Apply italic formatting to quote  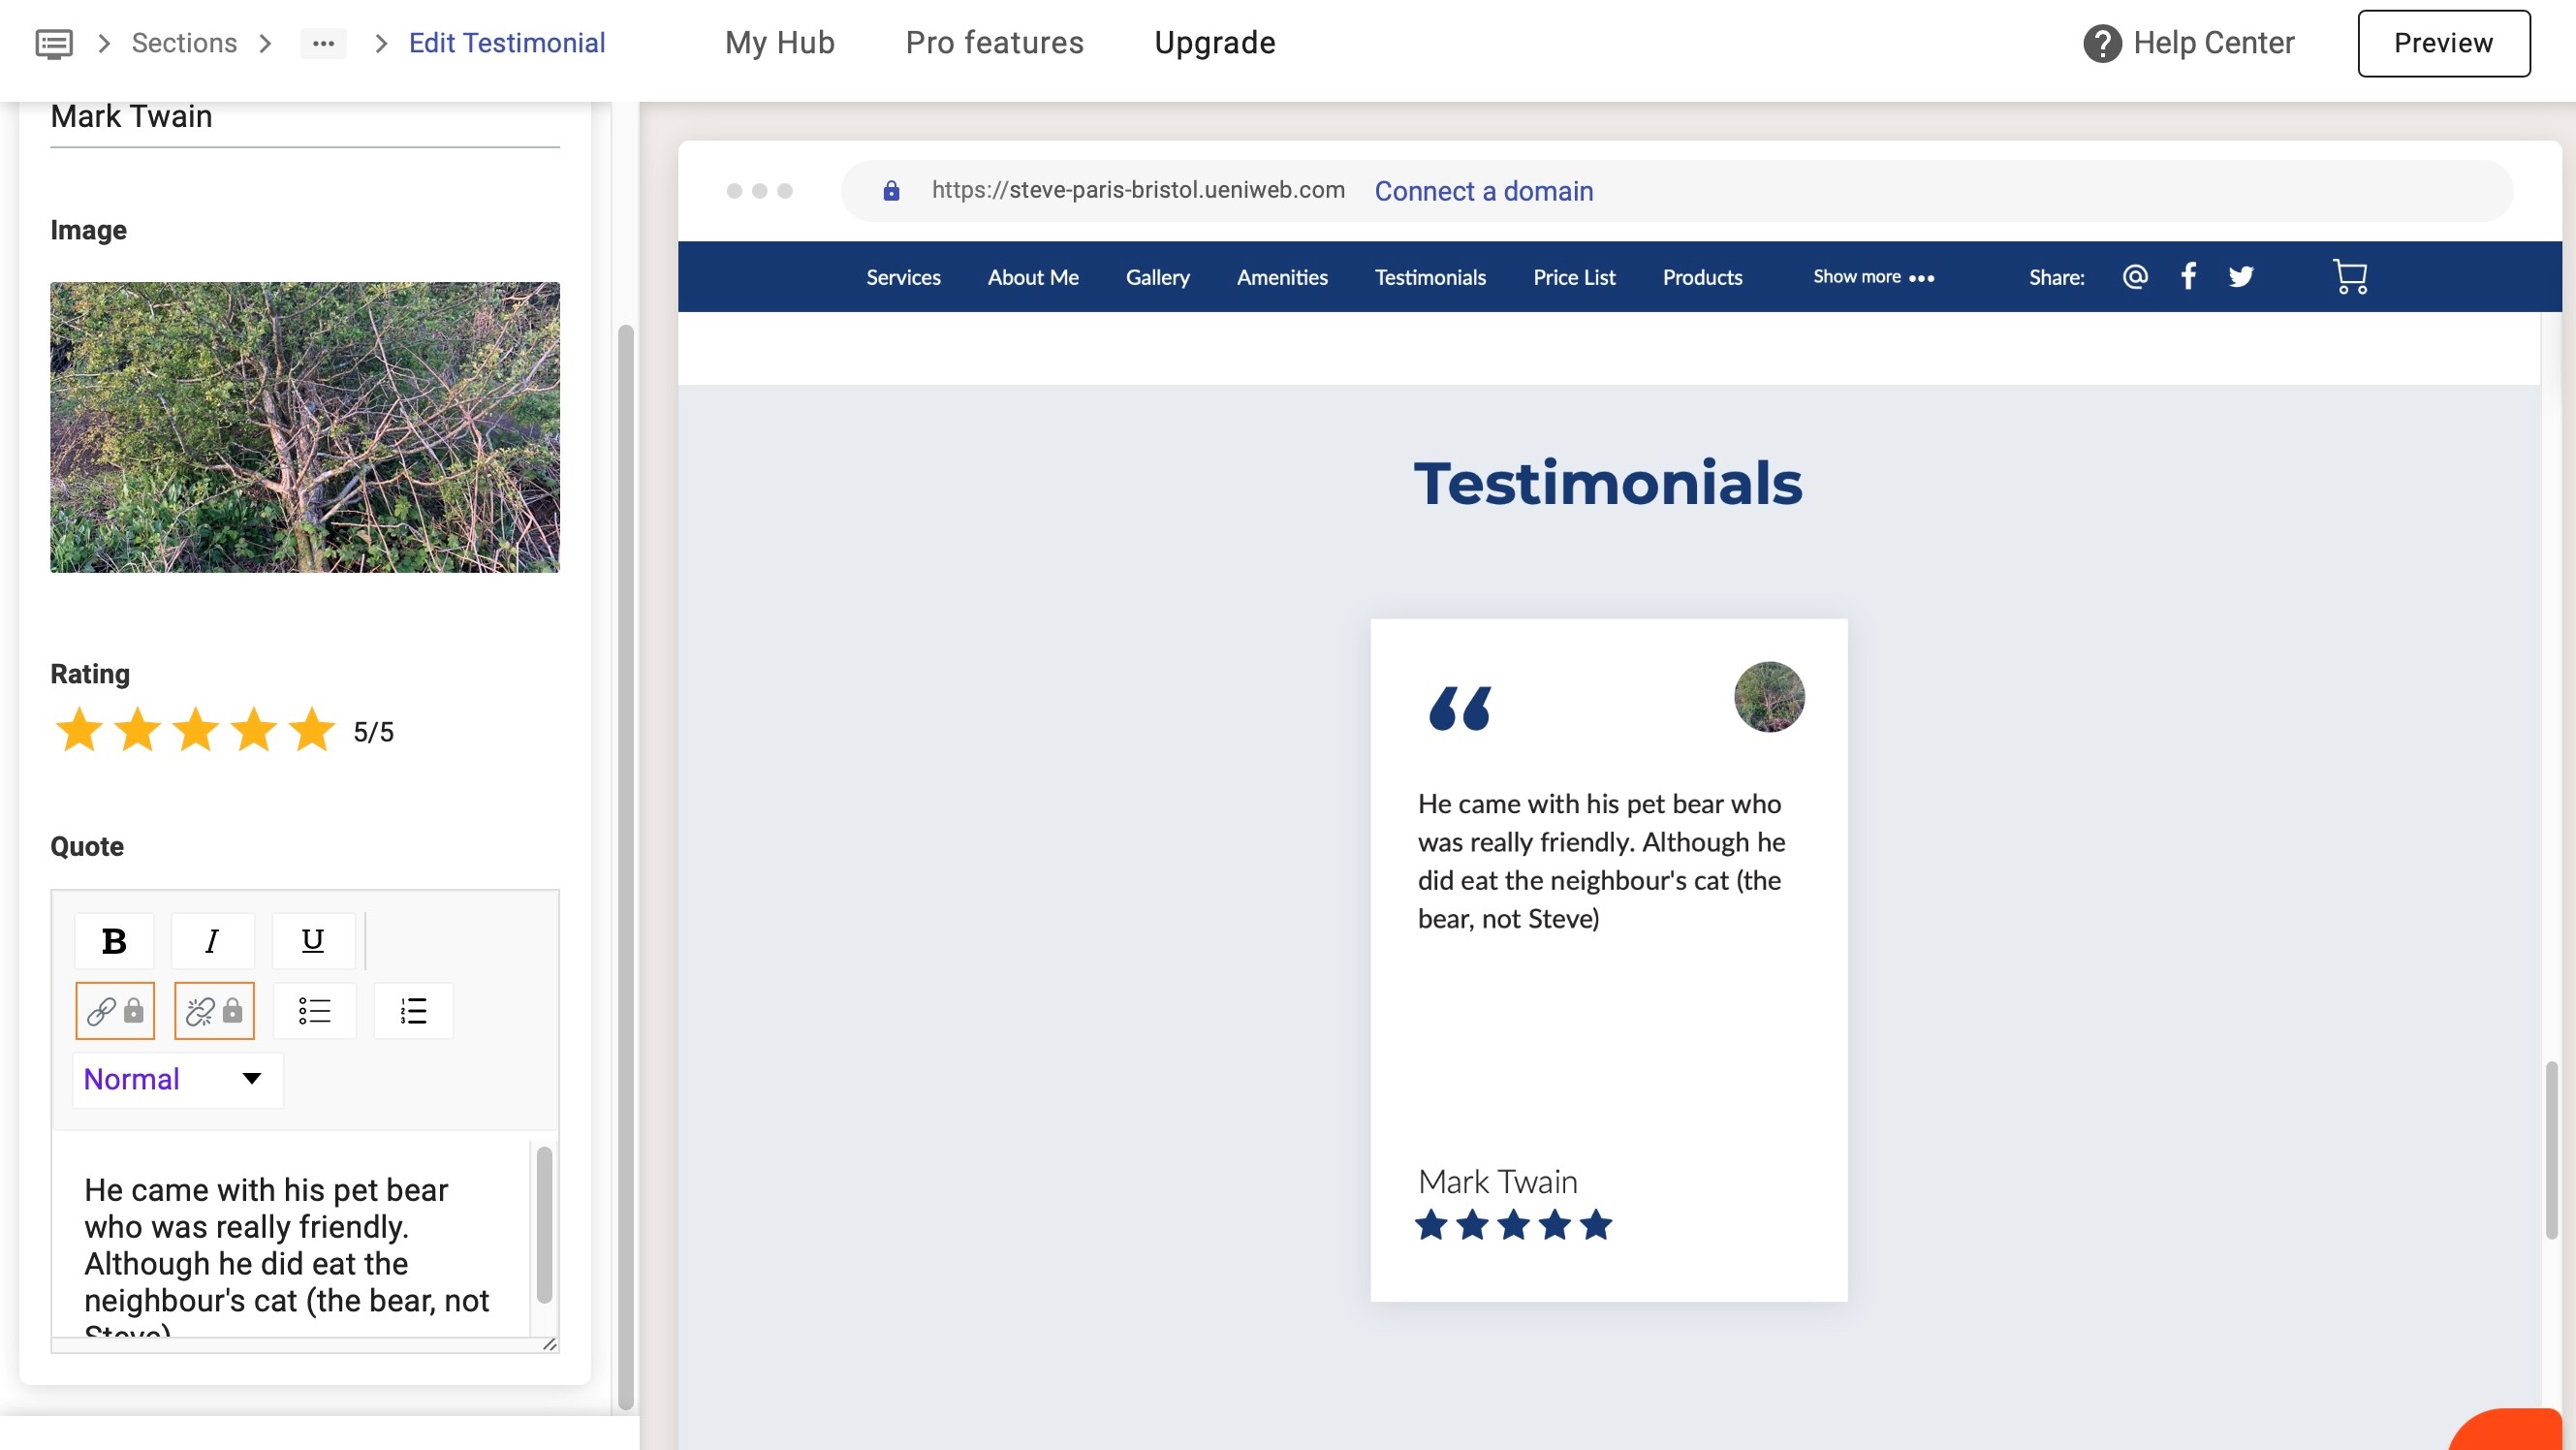click(212, 940)
